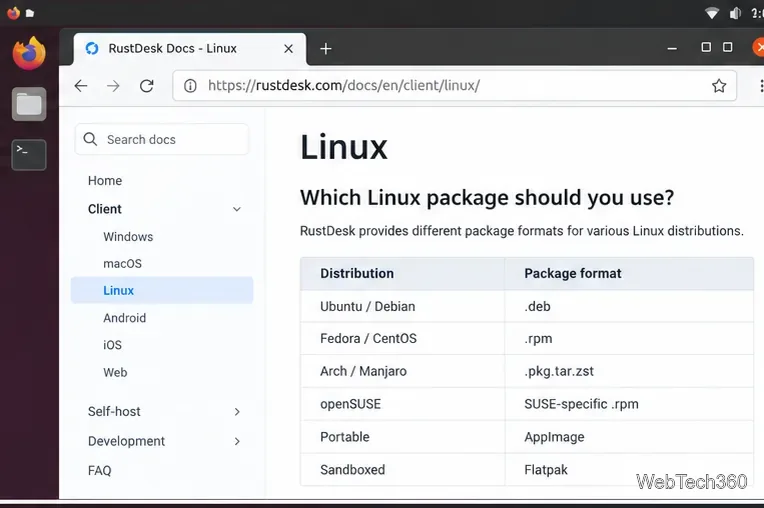Open the Development section link
This screenshot has height=508, width=764.
[126, 441]
